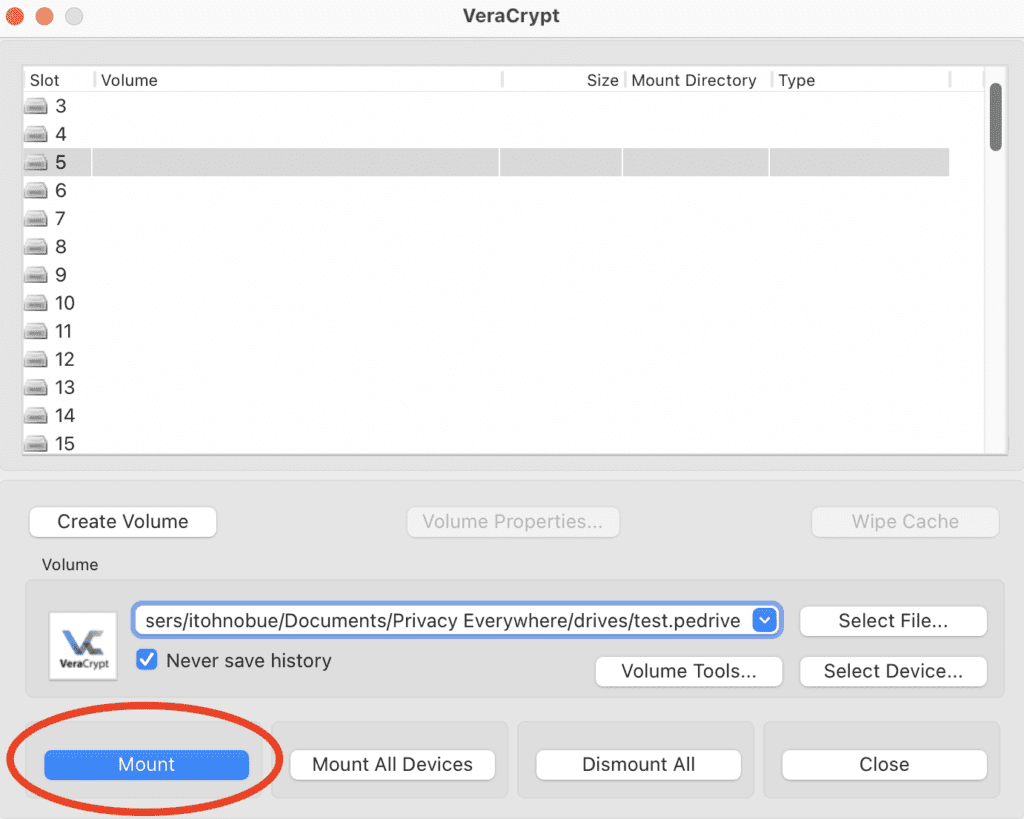Click the drive icon for slot 12

36,360
